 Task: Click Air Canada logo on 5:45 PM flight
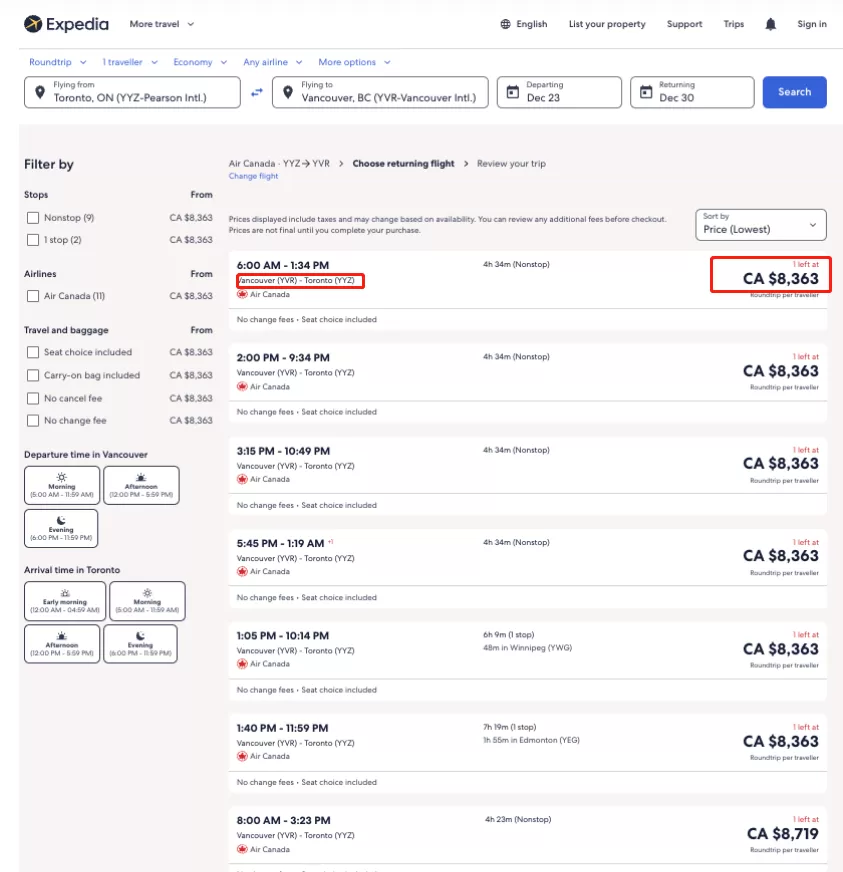242,571
